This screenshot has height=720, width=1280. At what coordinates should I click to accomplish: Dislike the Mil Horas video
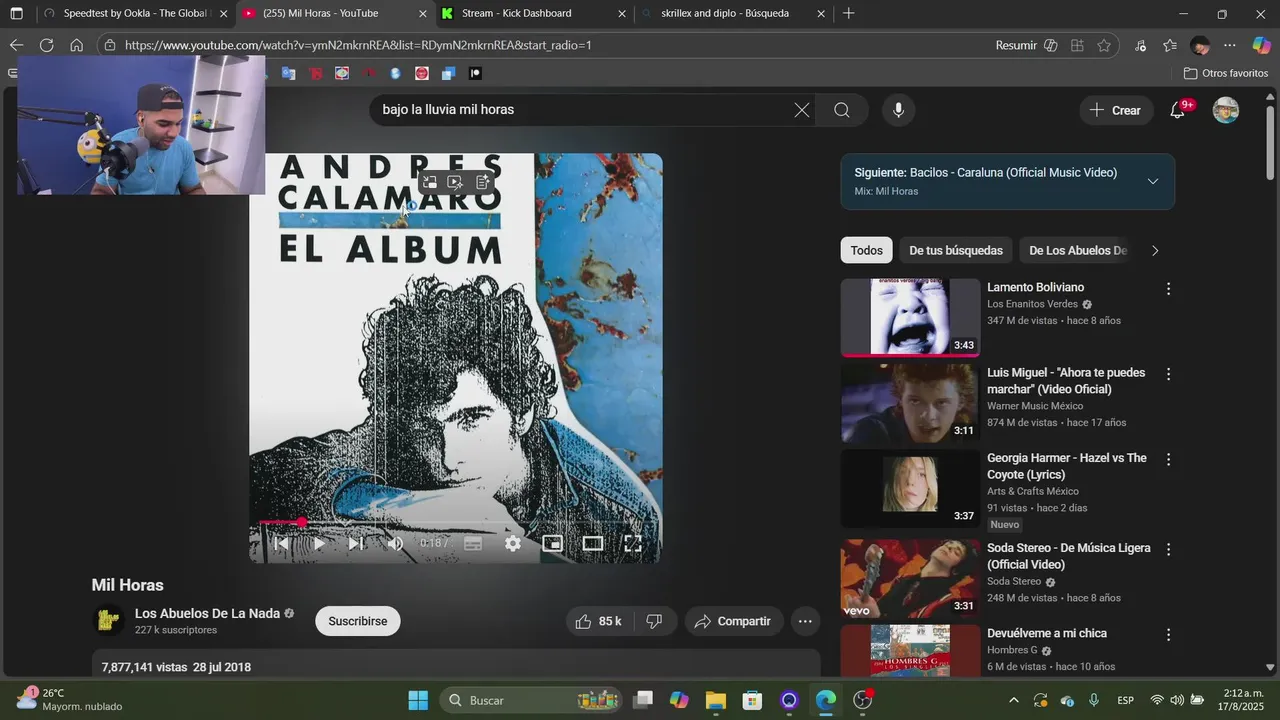(x=654, y=621)
